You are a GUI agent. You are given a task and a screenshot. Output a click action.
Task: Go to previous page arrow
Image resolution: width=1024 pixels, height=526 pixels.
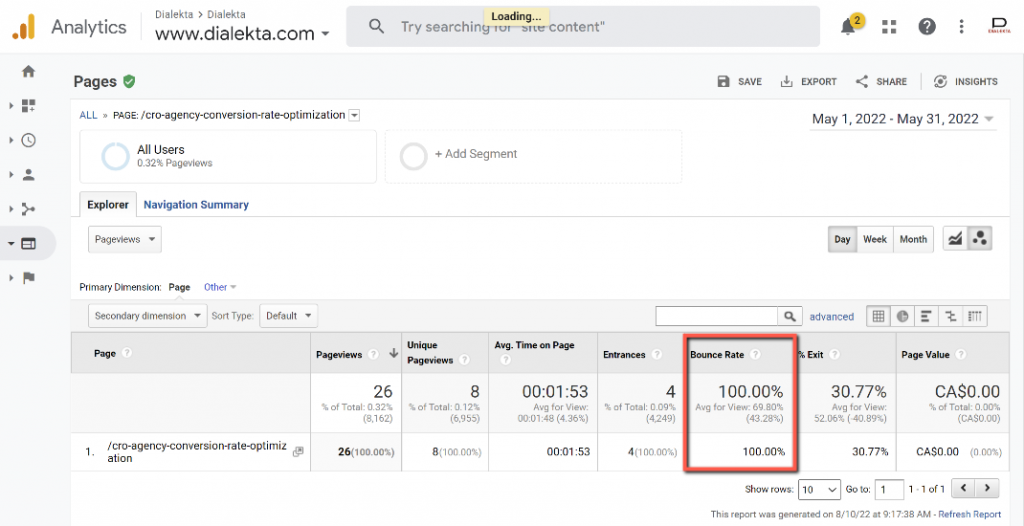point(964,488)
